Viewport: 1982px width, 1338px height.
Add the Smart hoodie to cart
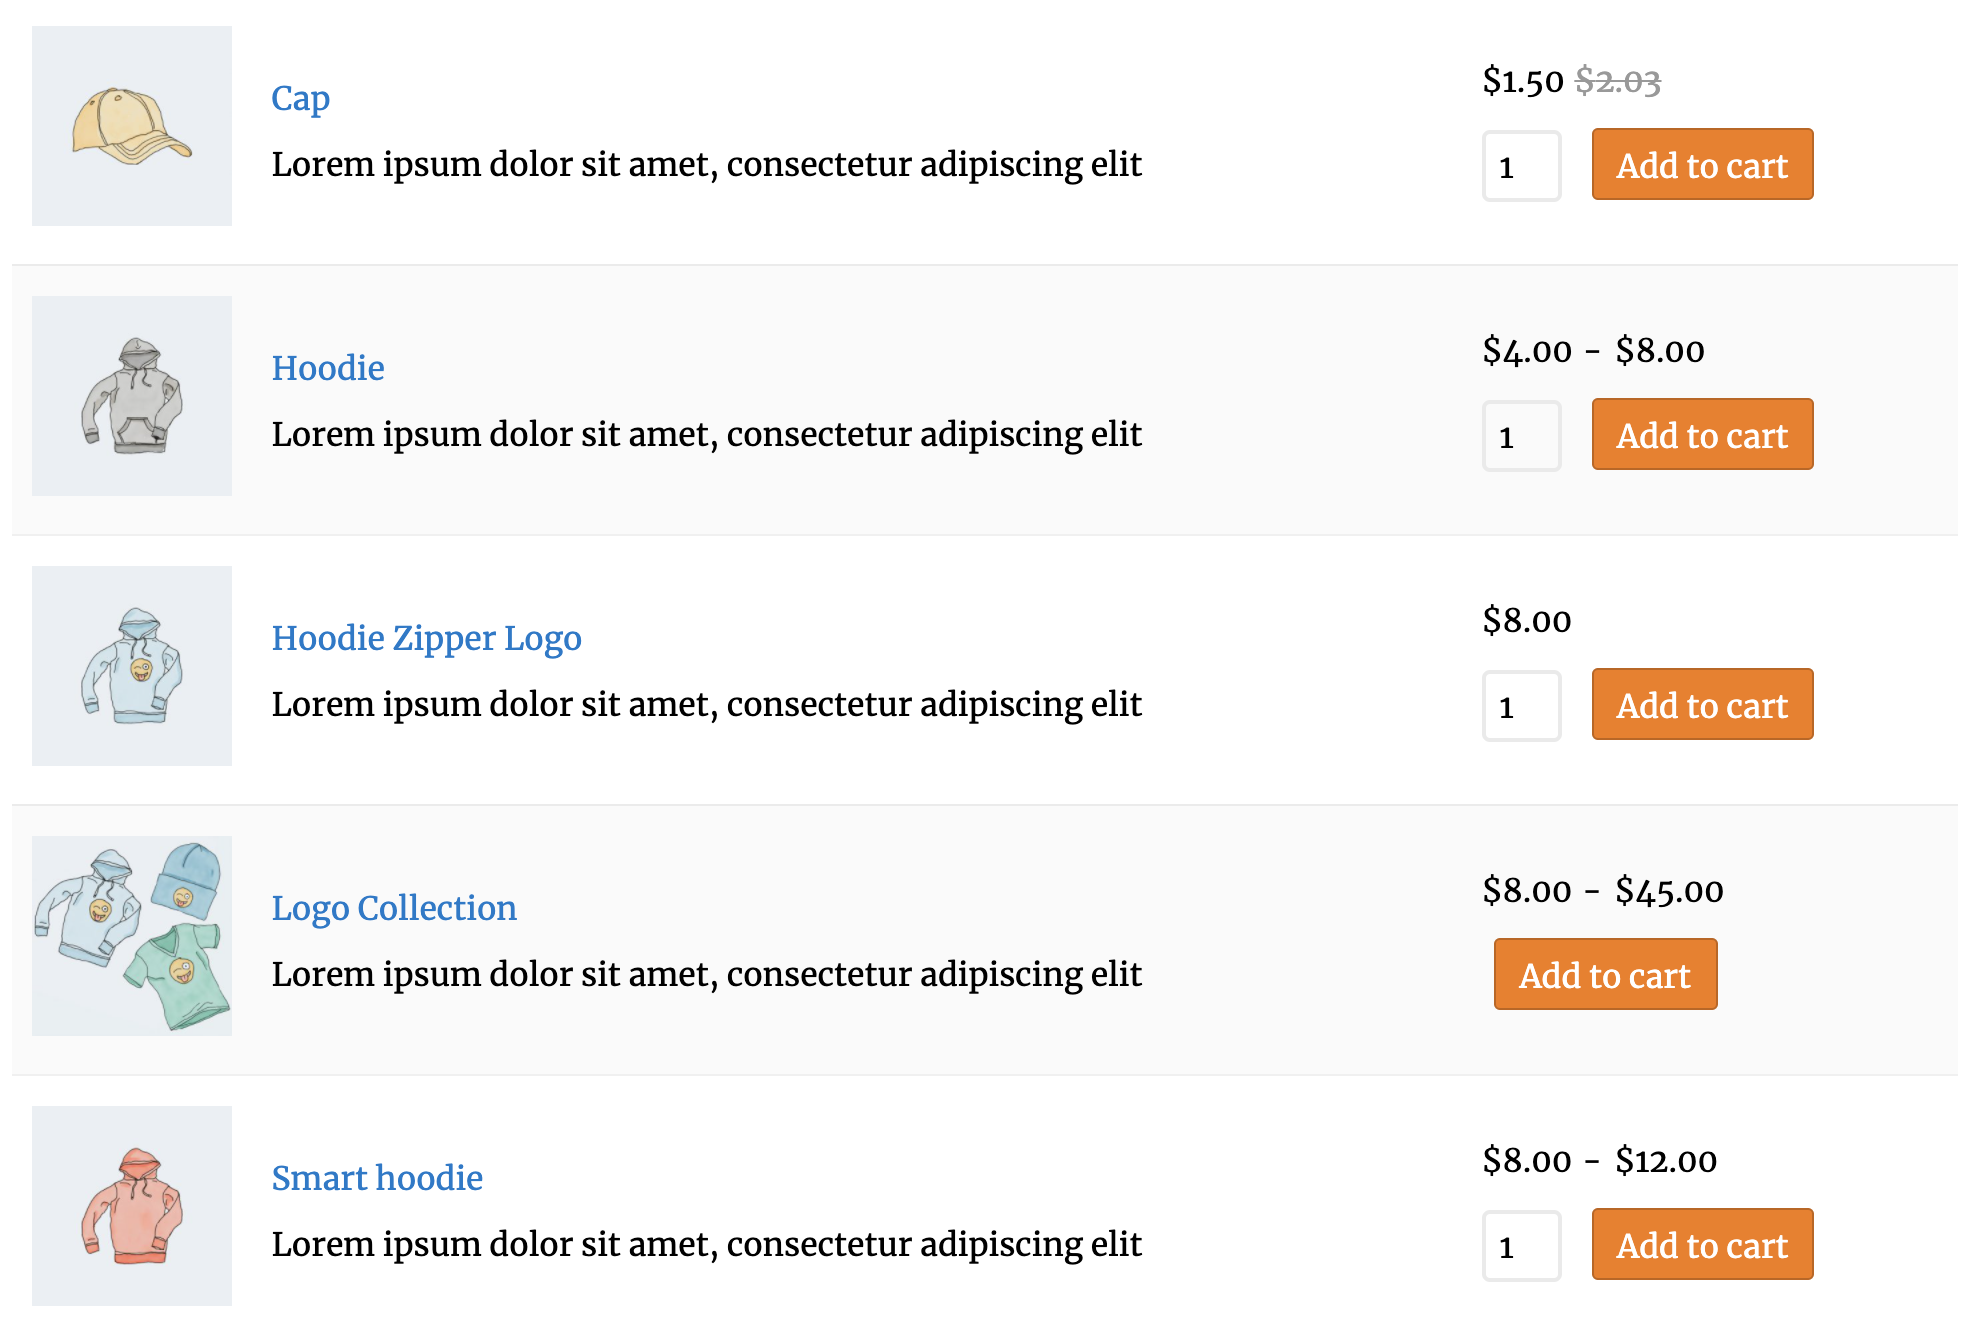pyautogui.click(x=1702, y=1245)
